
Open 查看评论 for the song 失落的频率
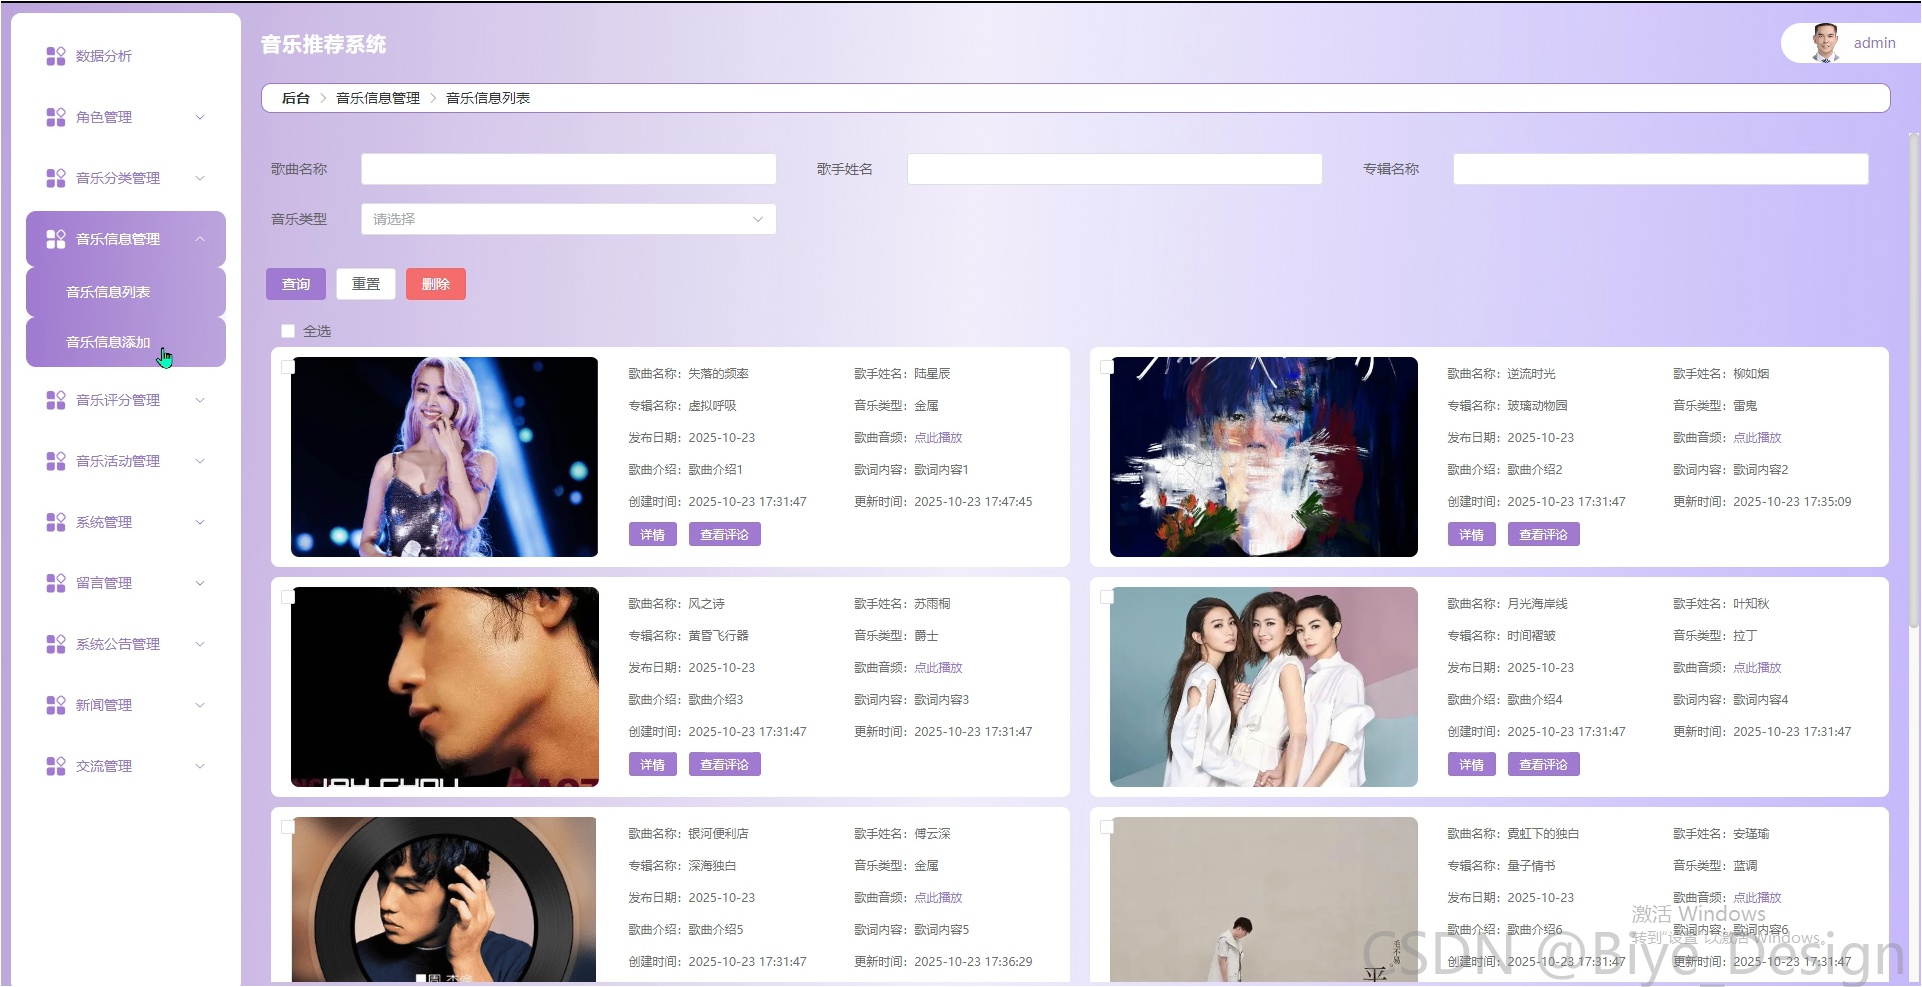point(725,535)
